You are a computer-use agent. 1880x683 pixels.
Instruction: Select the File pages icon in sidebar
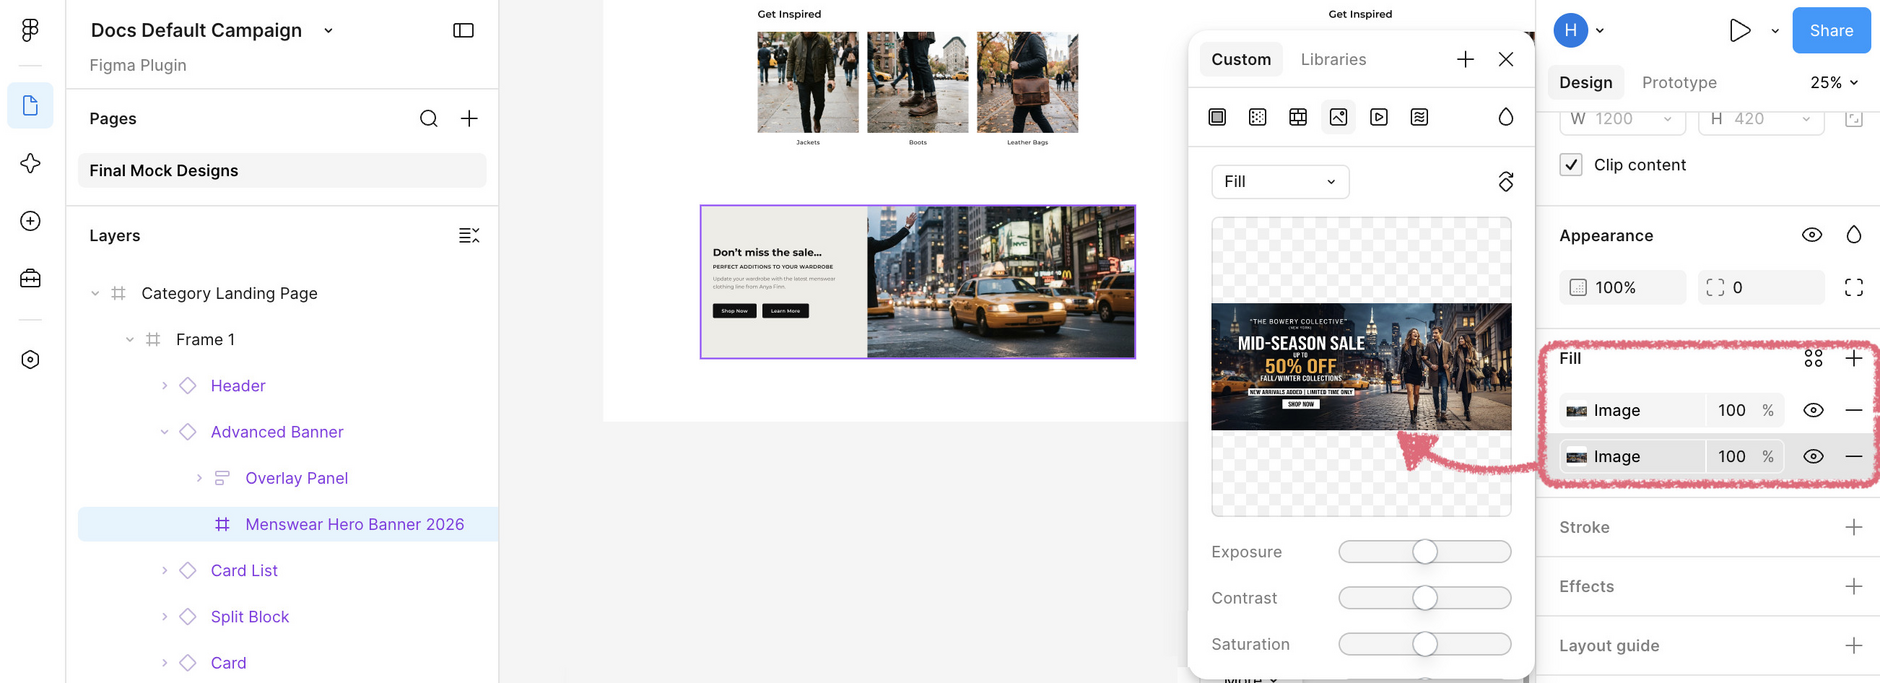point(30,105)
